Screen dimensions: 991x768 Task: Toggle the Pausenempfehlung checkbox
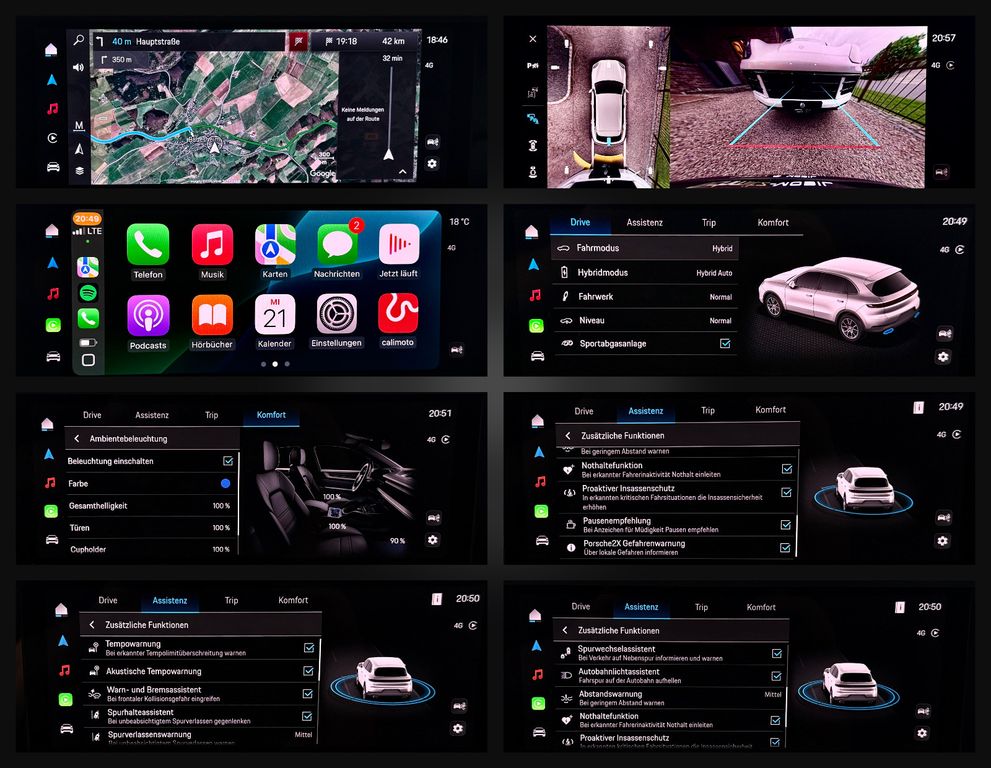786,525
